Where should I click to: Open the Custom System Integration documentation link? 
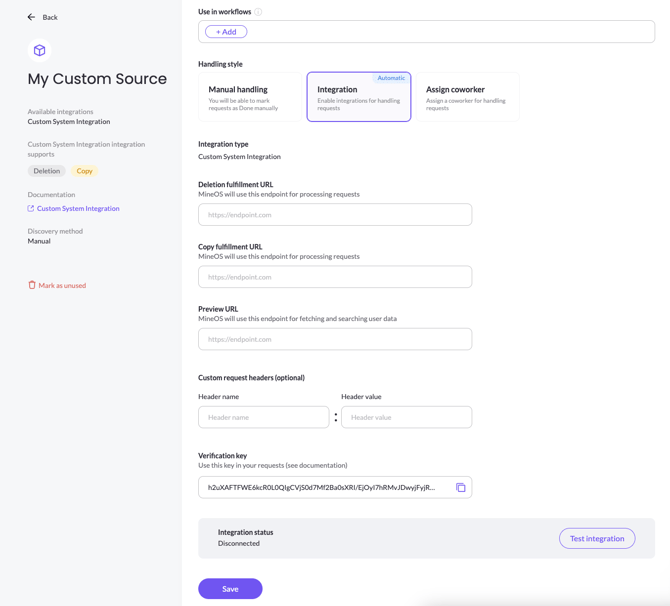pyautogui.click(x=78, y=209)
